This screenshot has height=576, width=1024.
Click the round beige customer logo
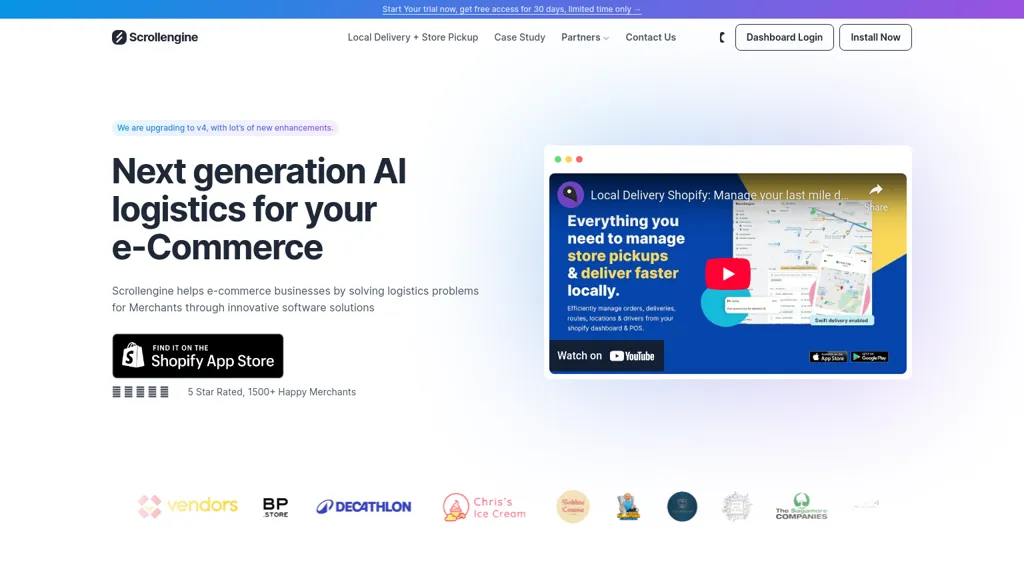click(573, 507)
